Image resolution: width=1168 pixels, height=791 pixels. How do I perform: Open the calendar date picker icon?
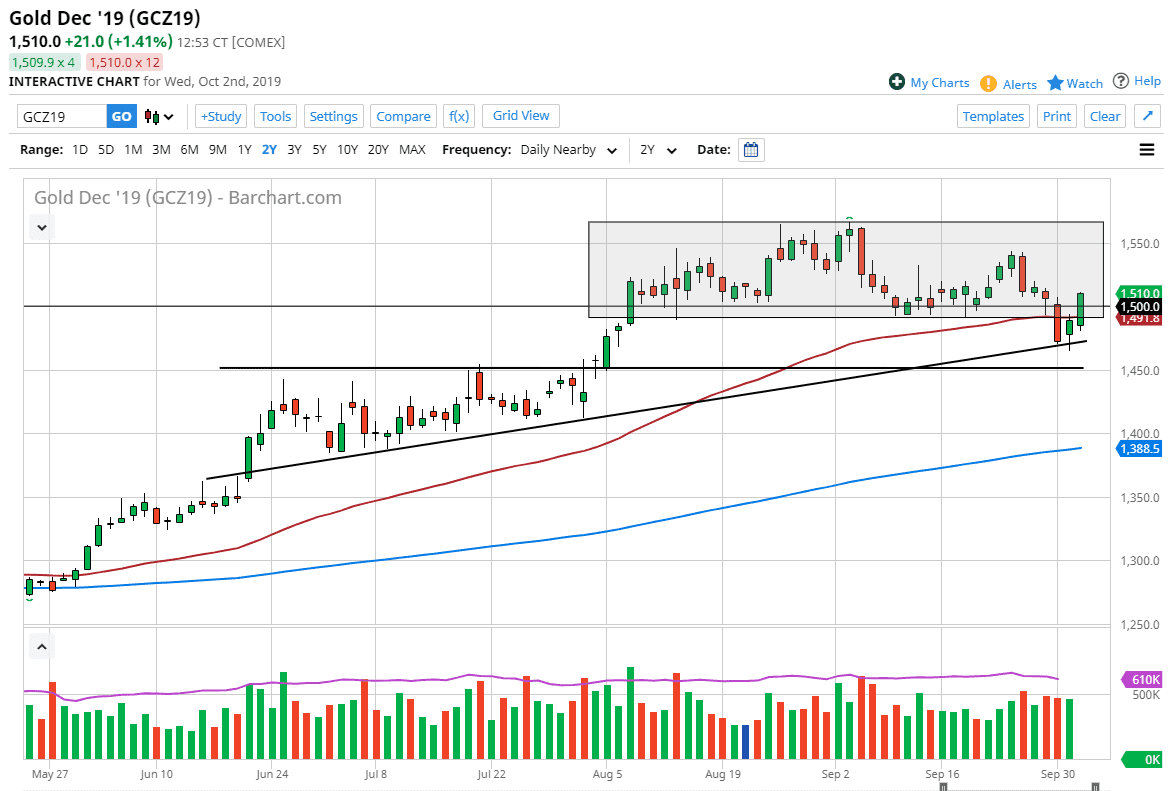[751, 150]
